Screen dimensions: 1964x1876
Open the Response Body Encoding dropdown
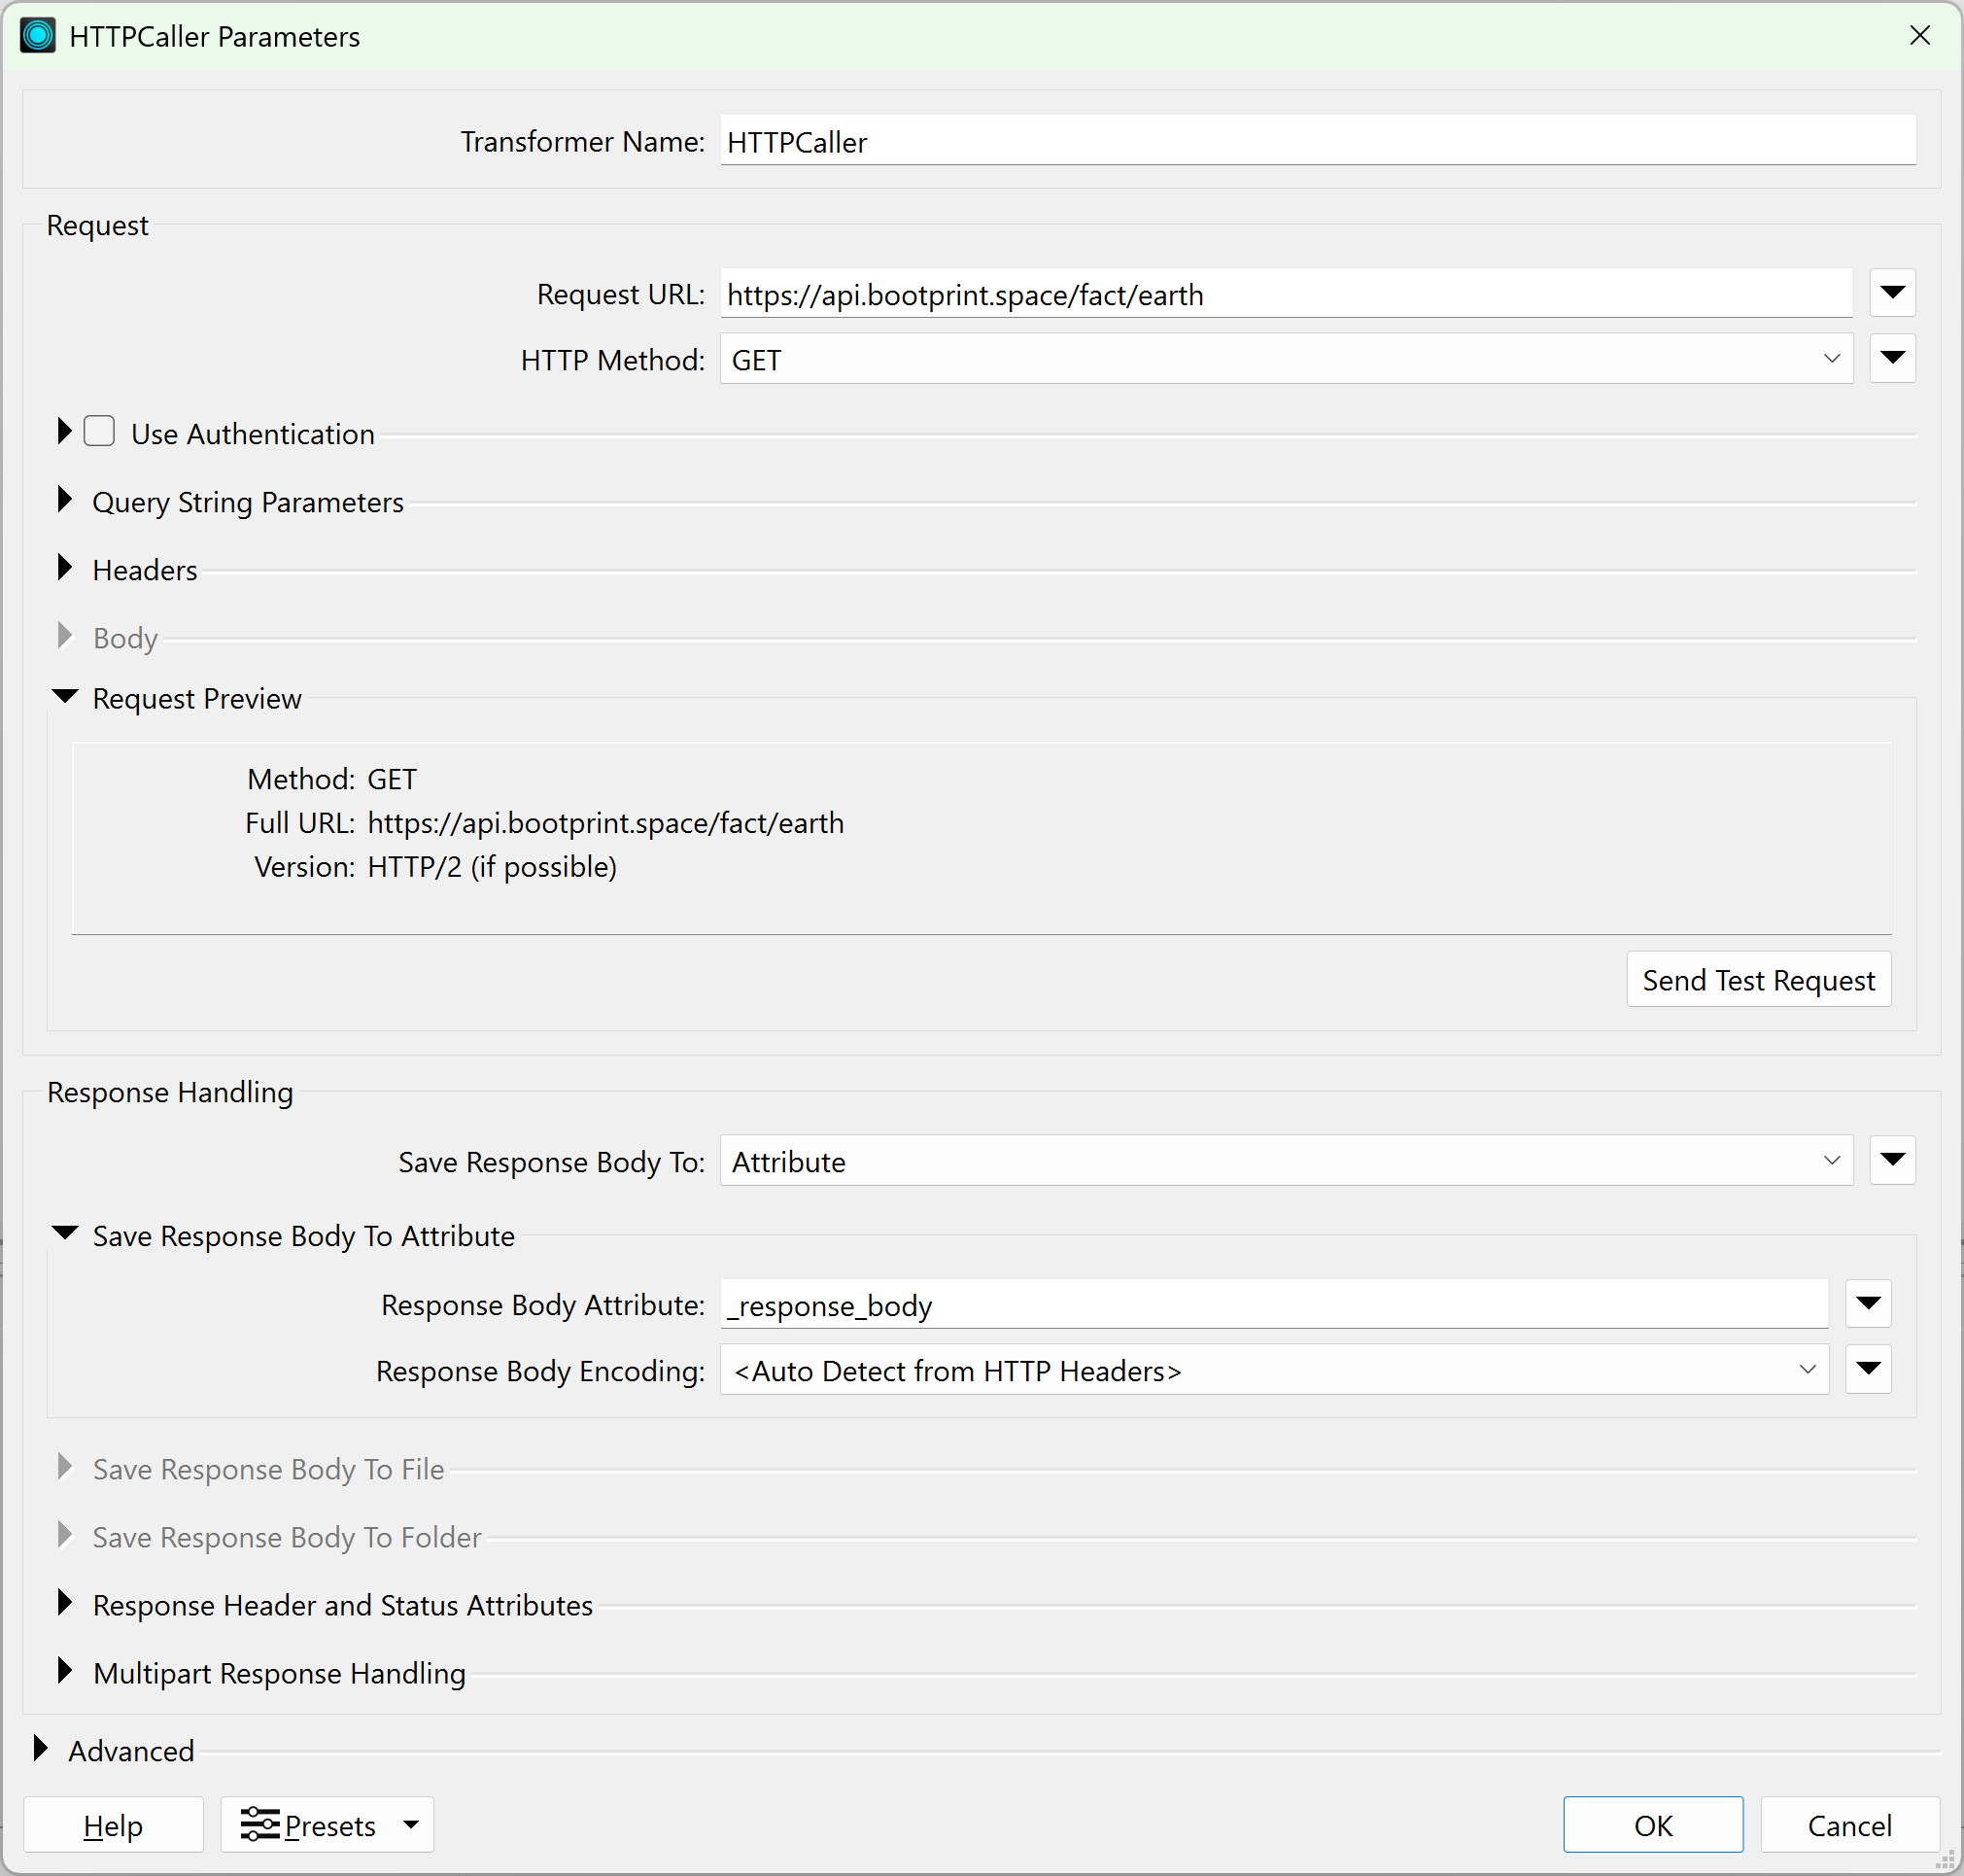coord(1273,1370)
